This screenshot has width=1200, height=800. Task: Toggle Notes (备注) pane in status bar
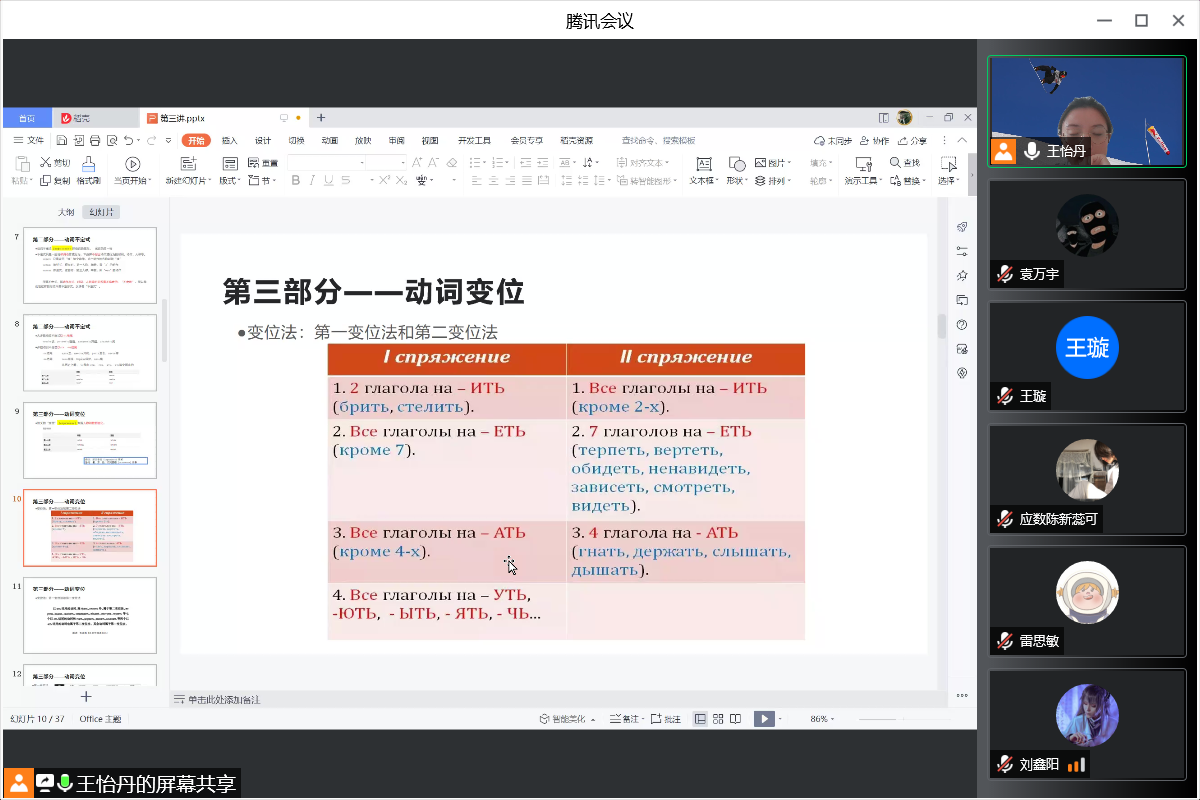pyautogui.click(x=626, y=719)
